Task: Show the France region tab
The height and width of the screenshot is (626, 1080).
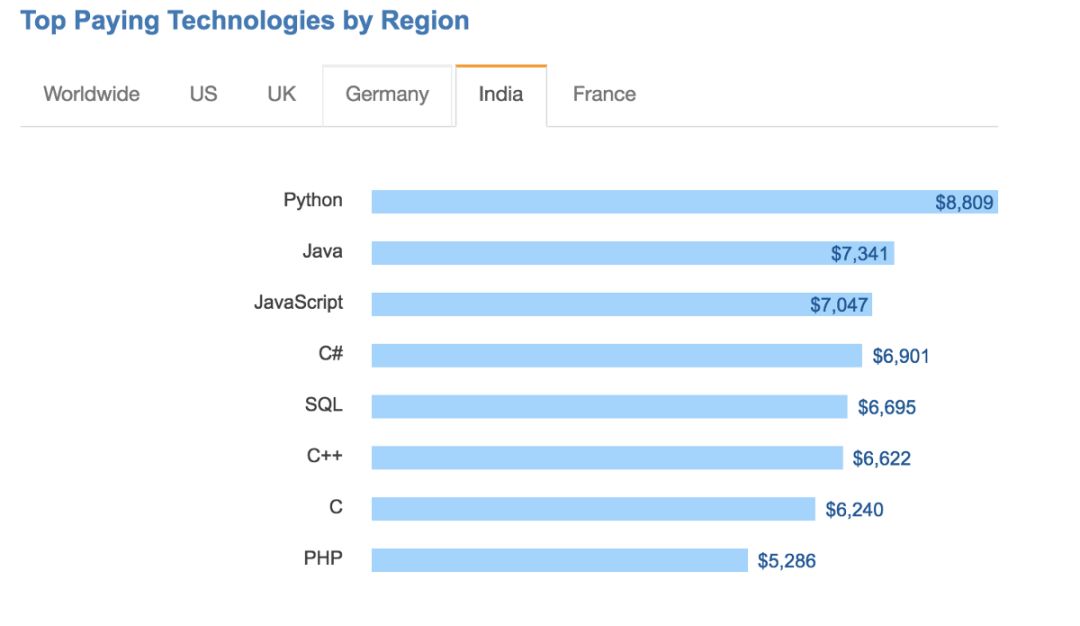Action: pos(604,95)
